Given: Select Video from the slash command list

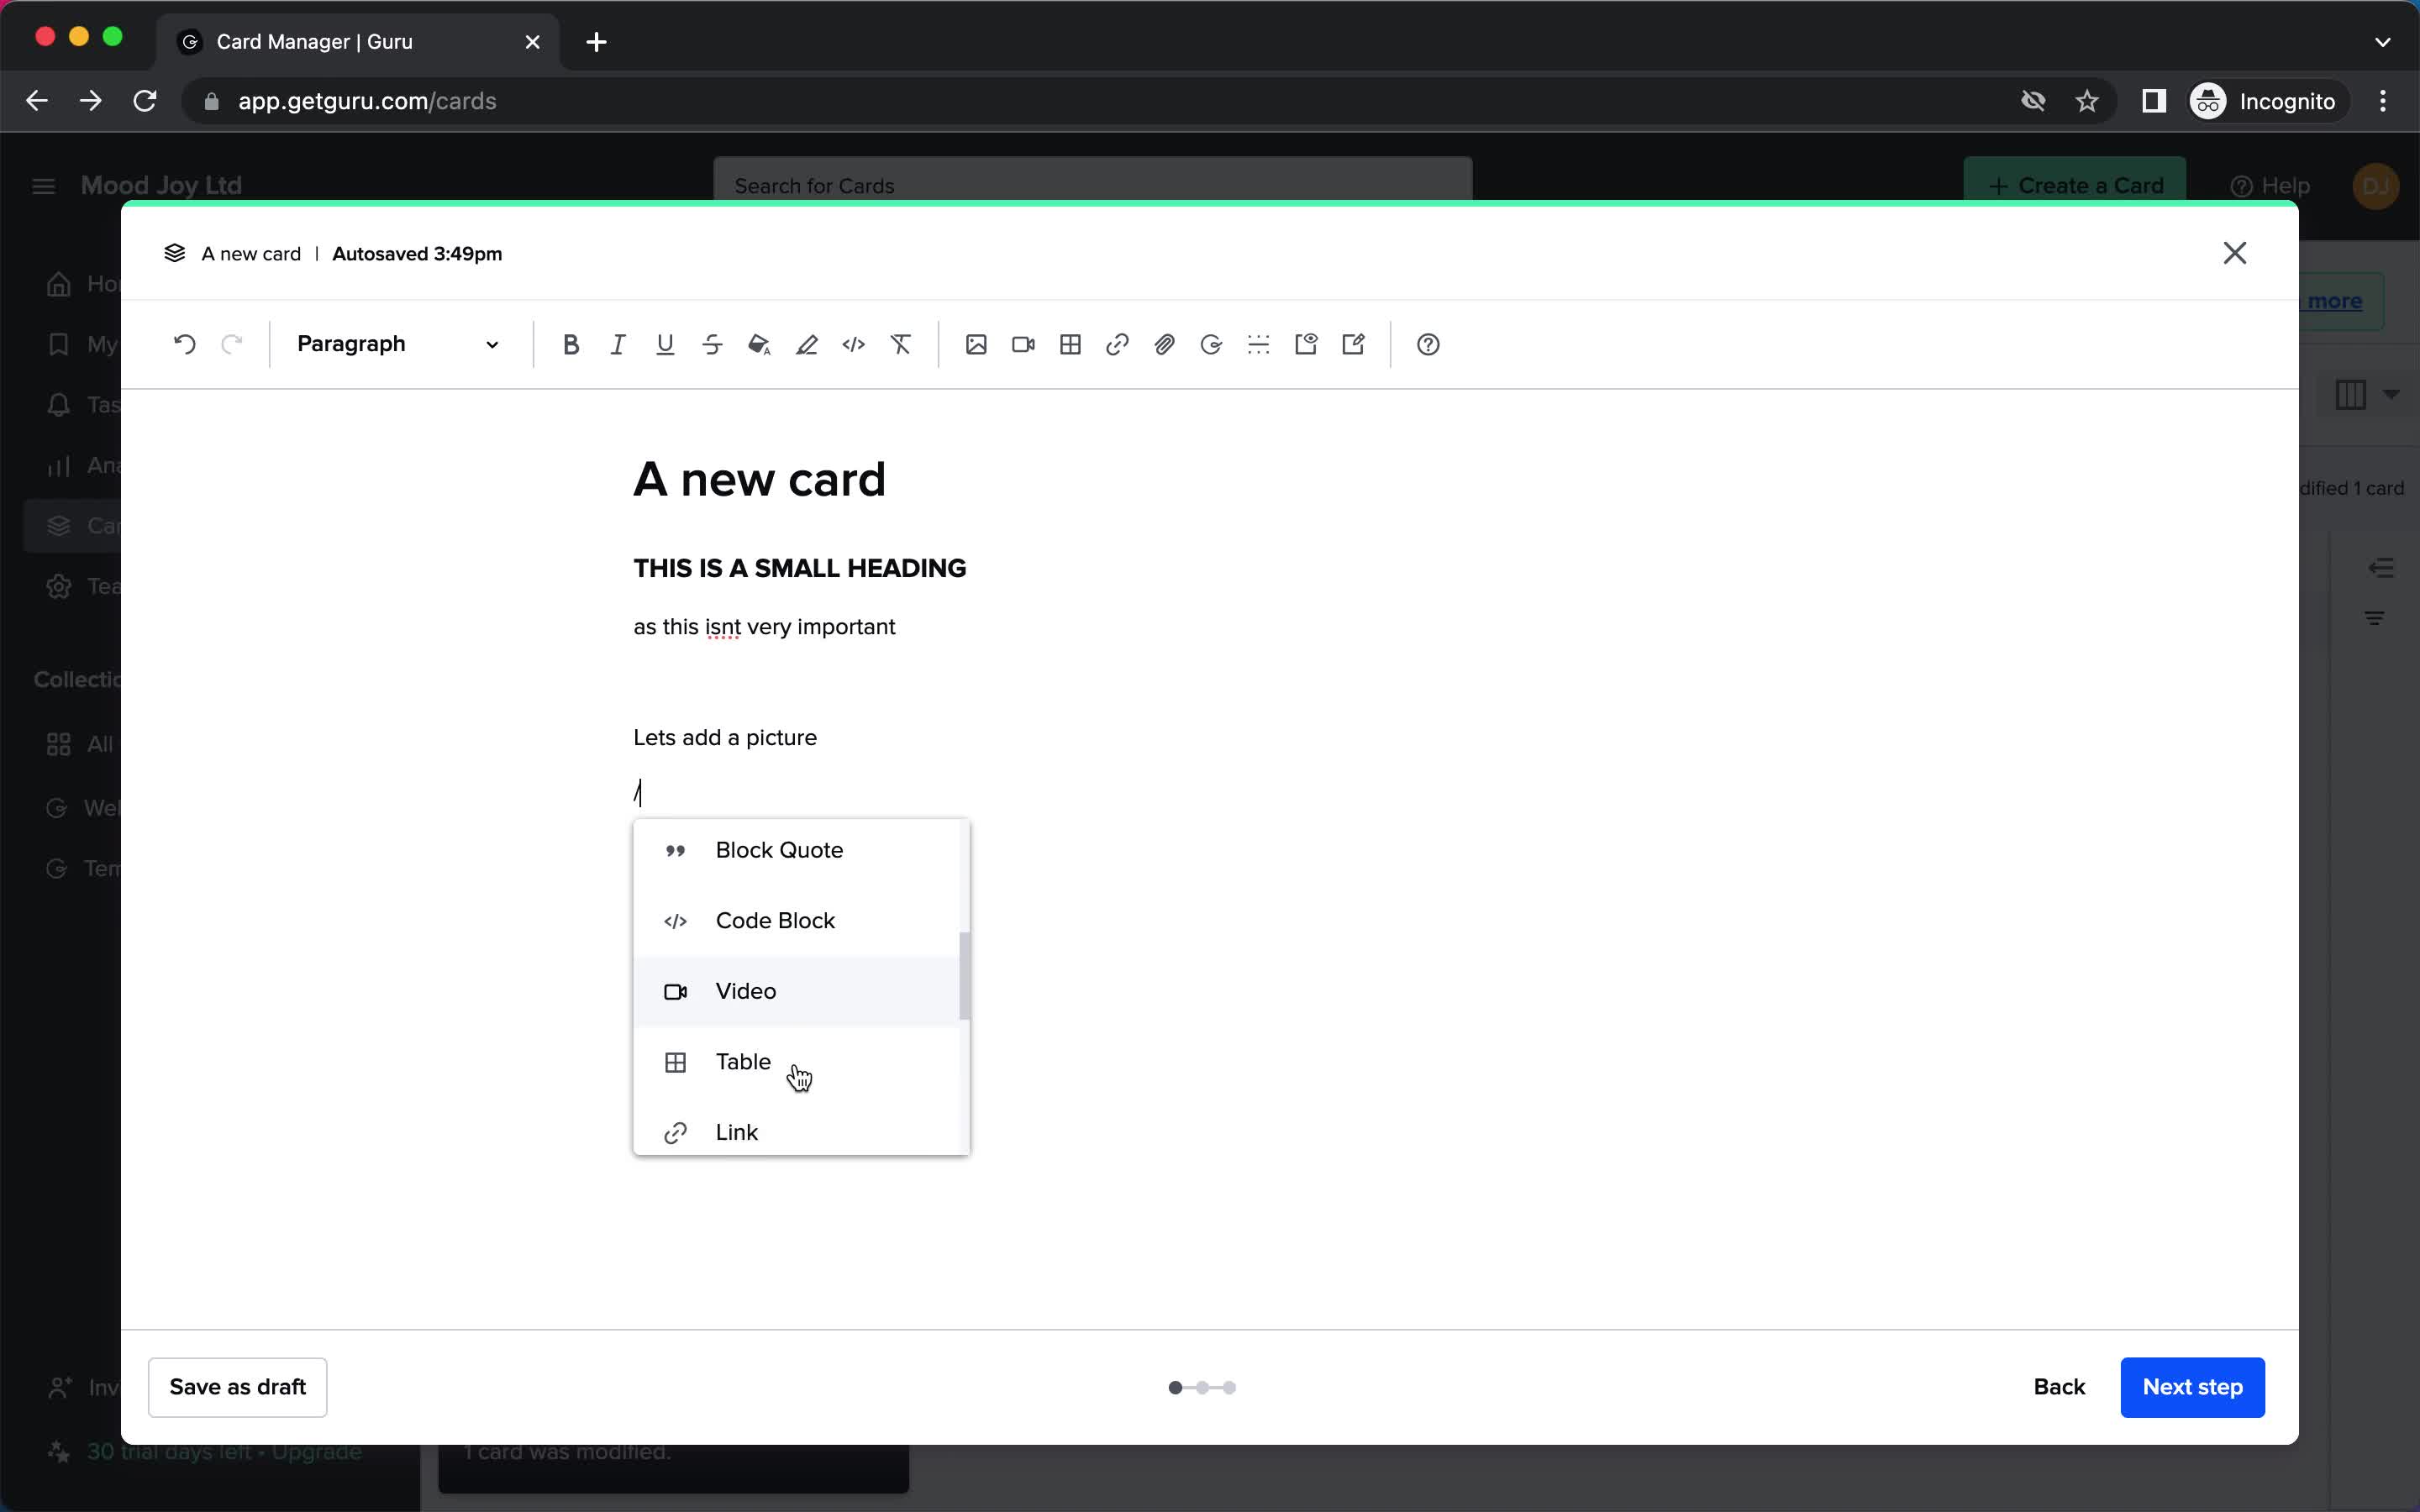Looking at the screenshot, I should pos(745,990).
